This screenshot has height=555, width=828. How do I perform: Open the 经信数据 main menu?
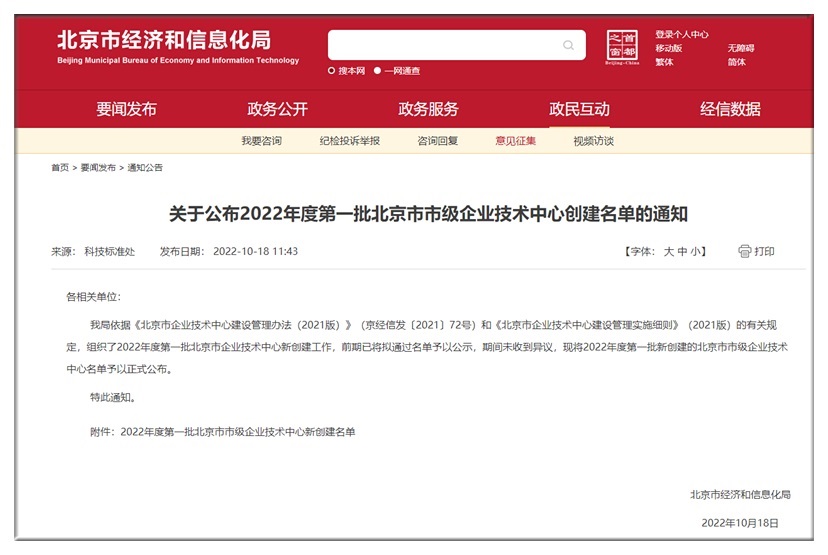(x=730, y=109)
